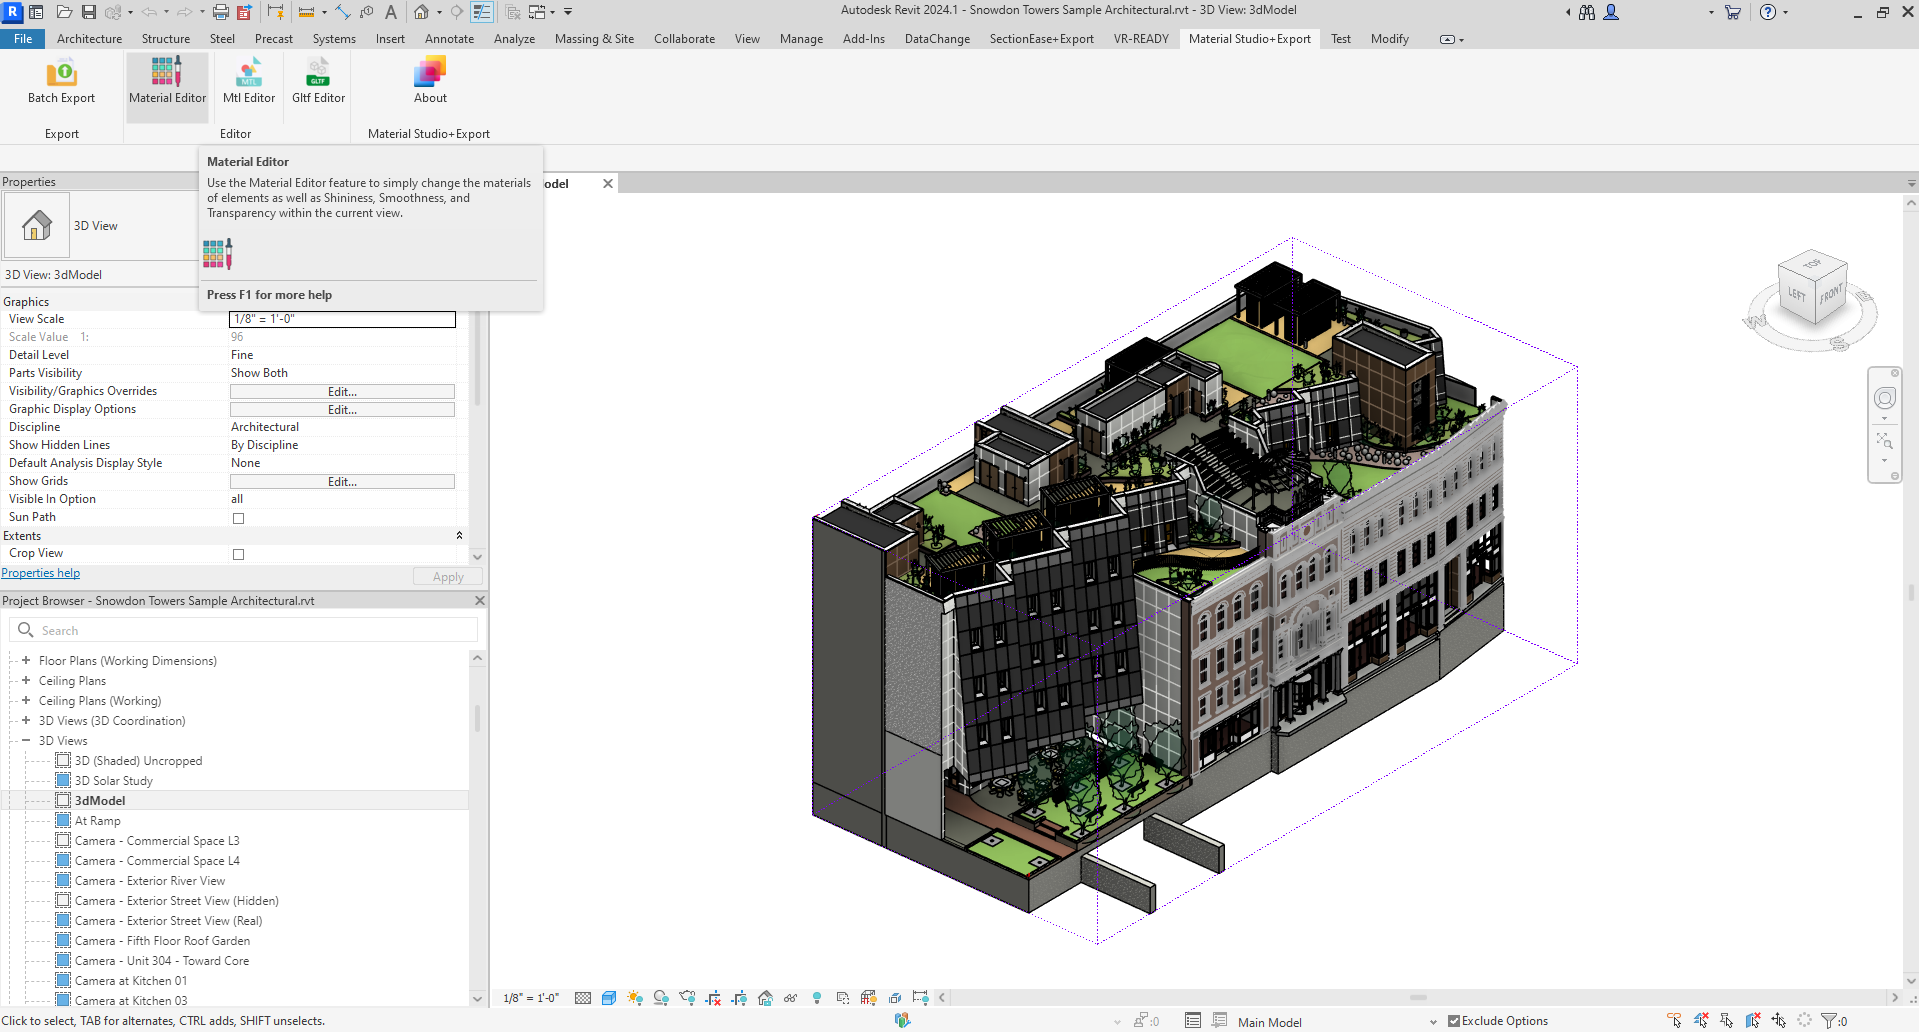Click Edit for Visibility/Graphics Overrides
Image resolution: width=1919 pixels, height=1032 pixels.
pyautogui.click(x=342, y=392)
